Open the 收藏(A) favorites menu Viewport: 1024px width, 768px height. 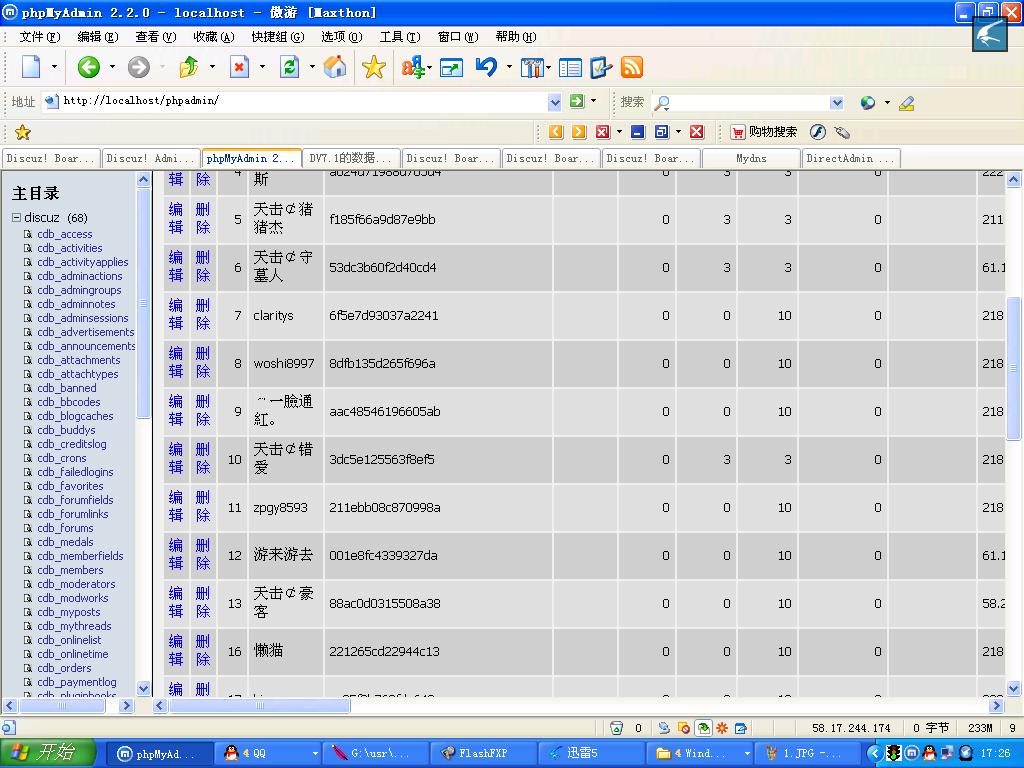coord(214,37)
